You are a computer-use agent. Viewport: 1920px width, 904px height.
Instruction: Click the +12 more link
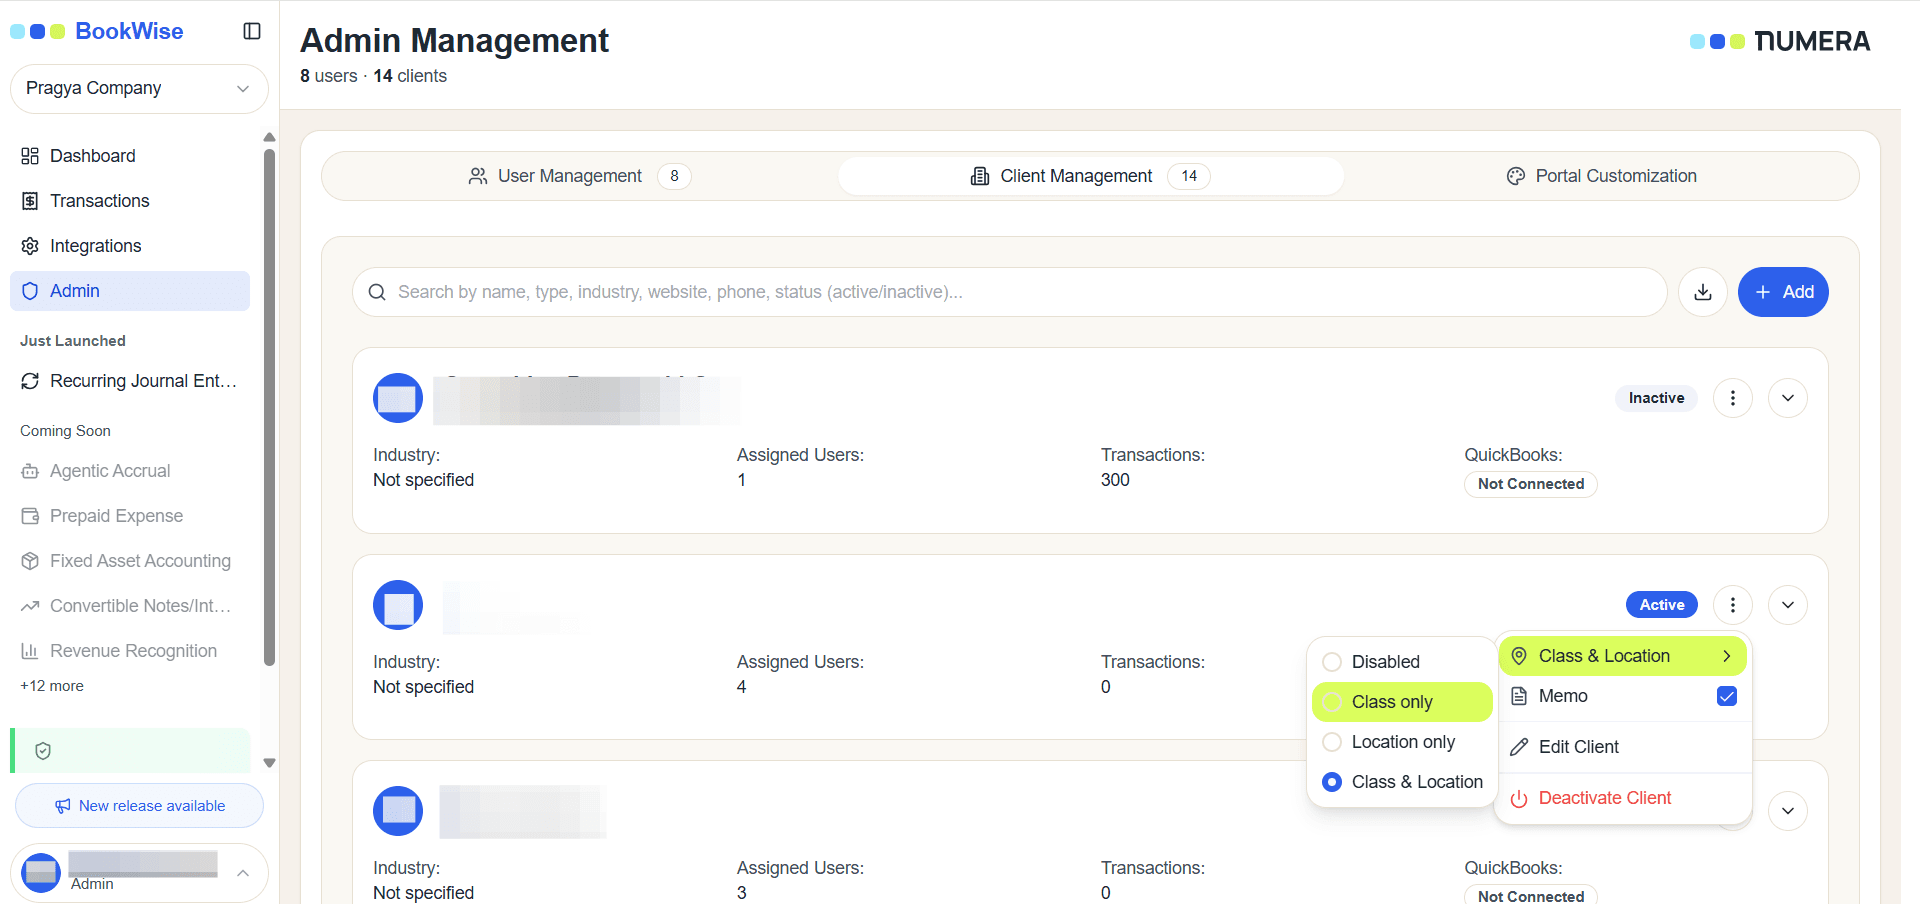pyautogui.click(x=52, y=686)
